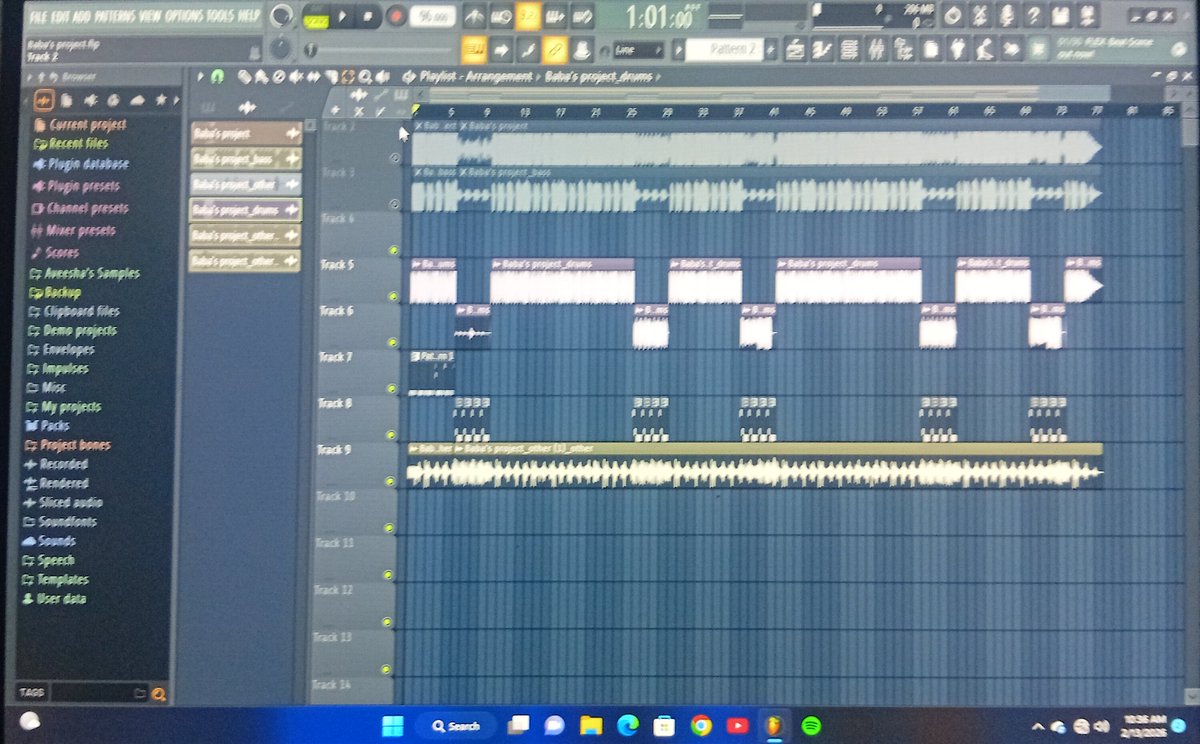
Task: Open Spotify from the Windows taskbar
Action: click(x=812, y=725)
